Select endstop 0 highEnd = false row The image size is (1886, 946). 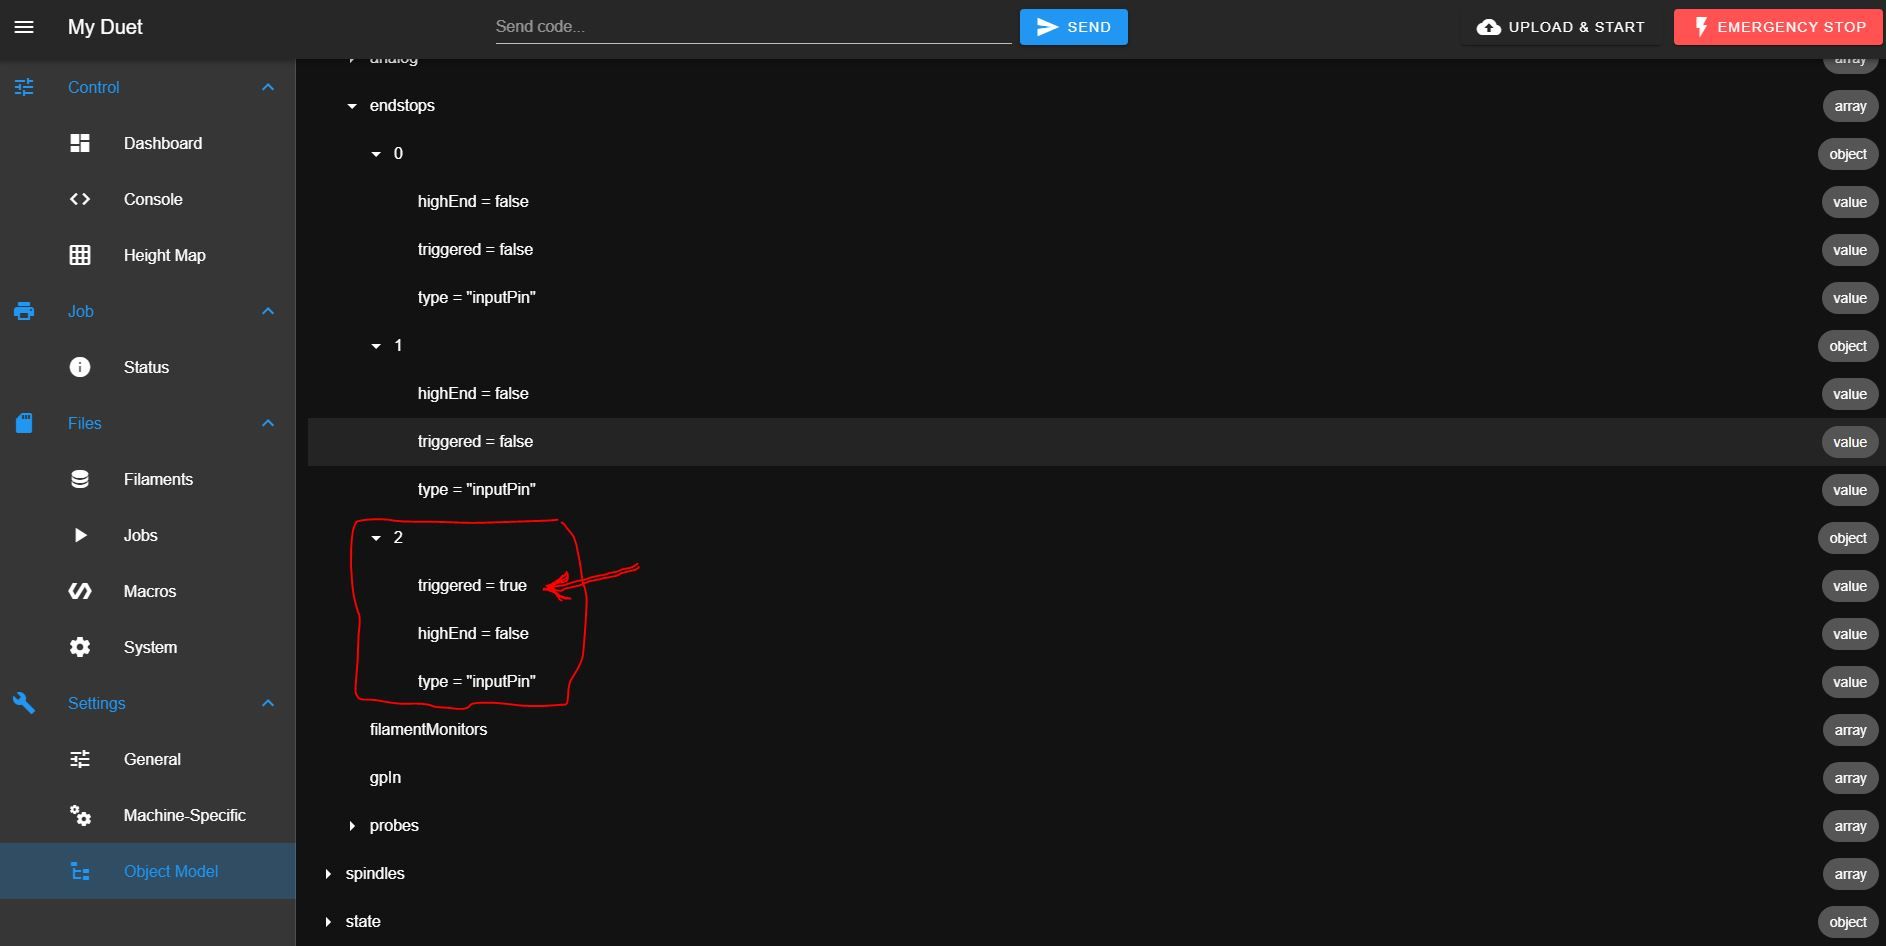tap(1097, 202)
